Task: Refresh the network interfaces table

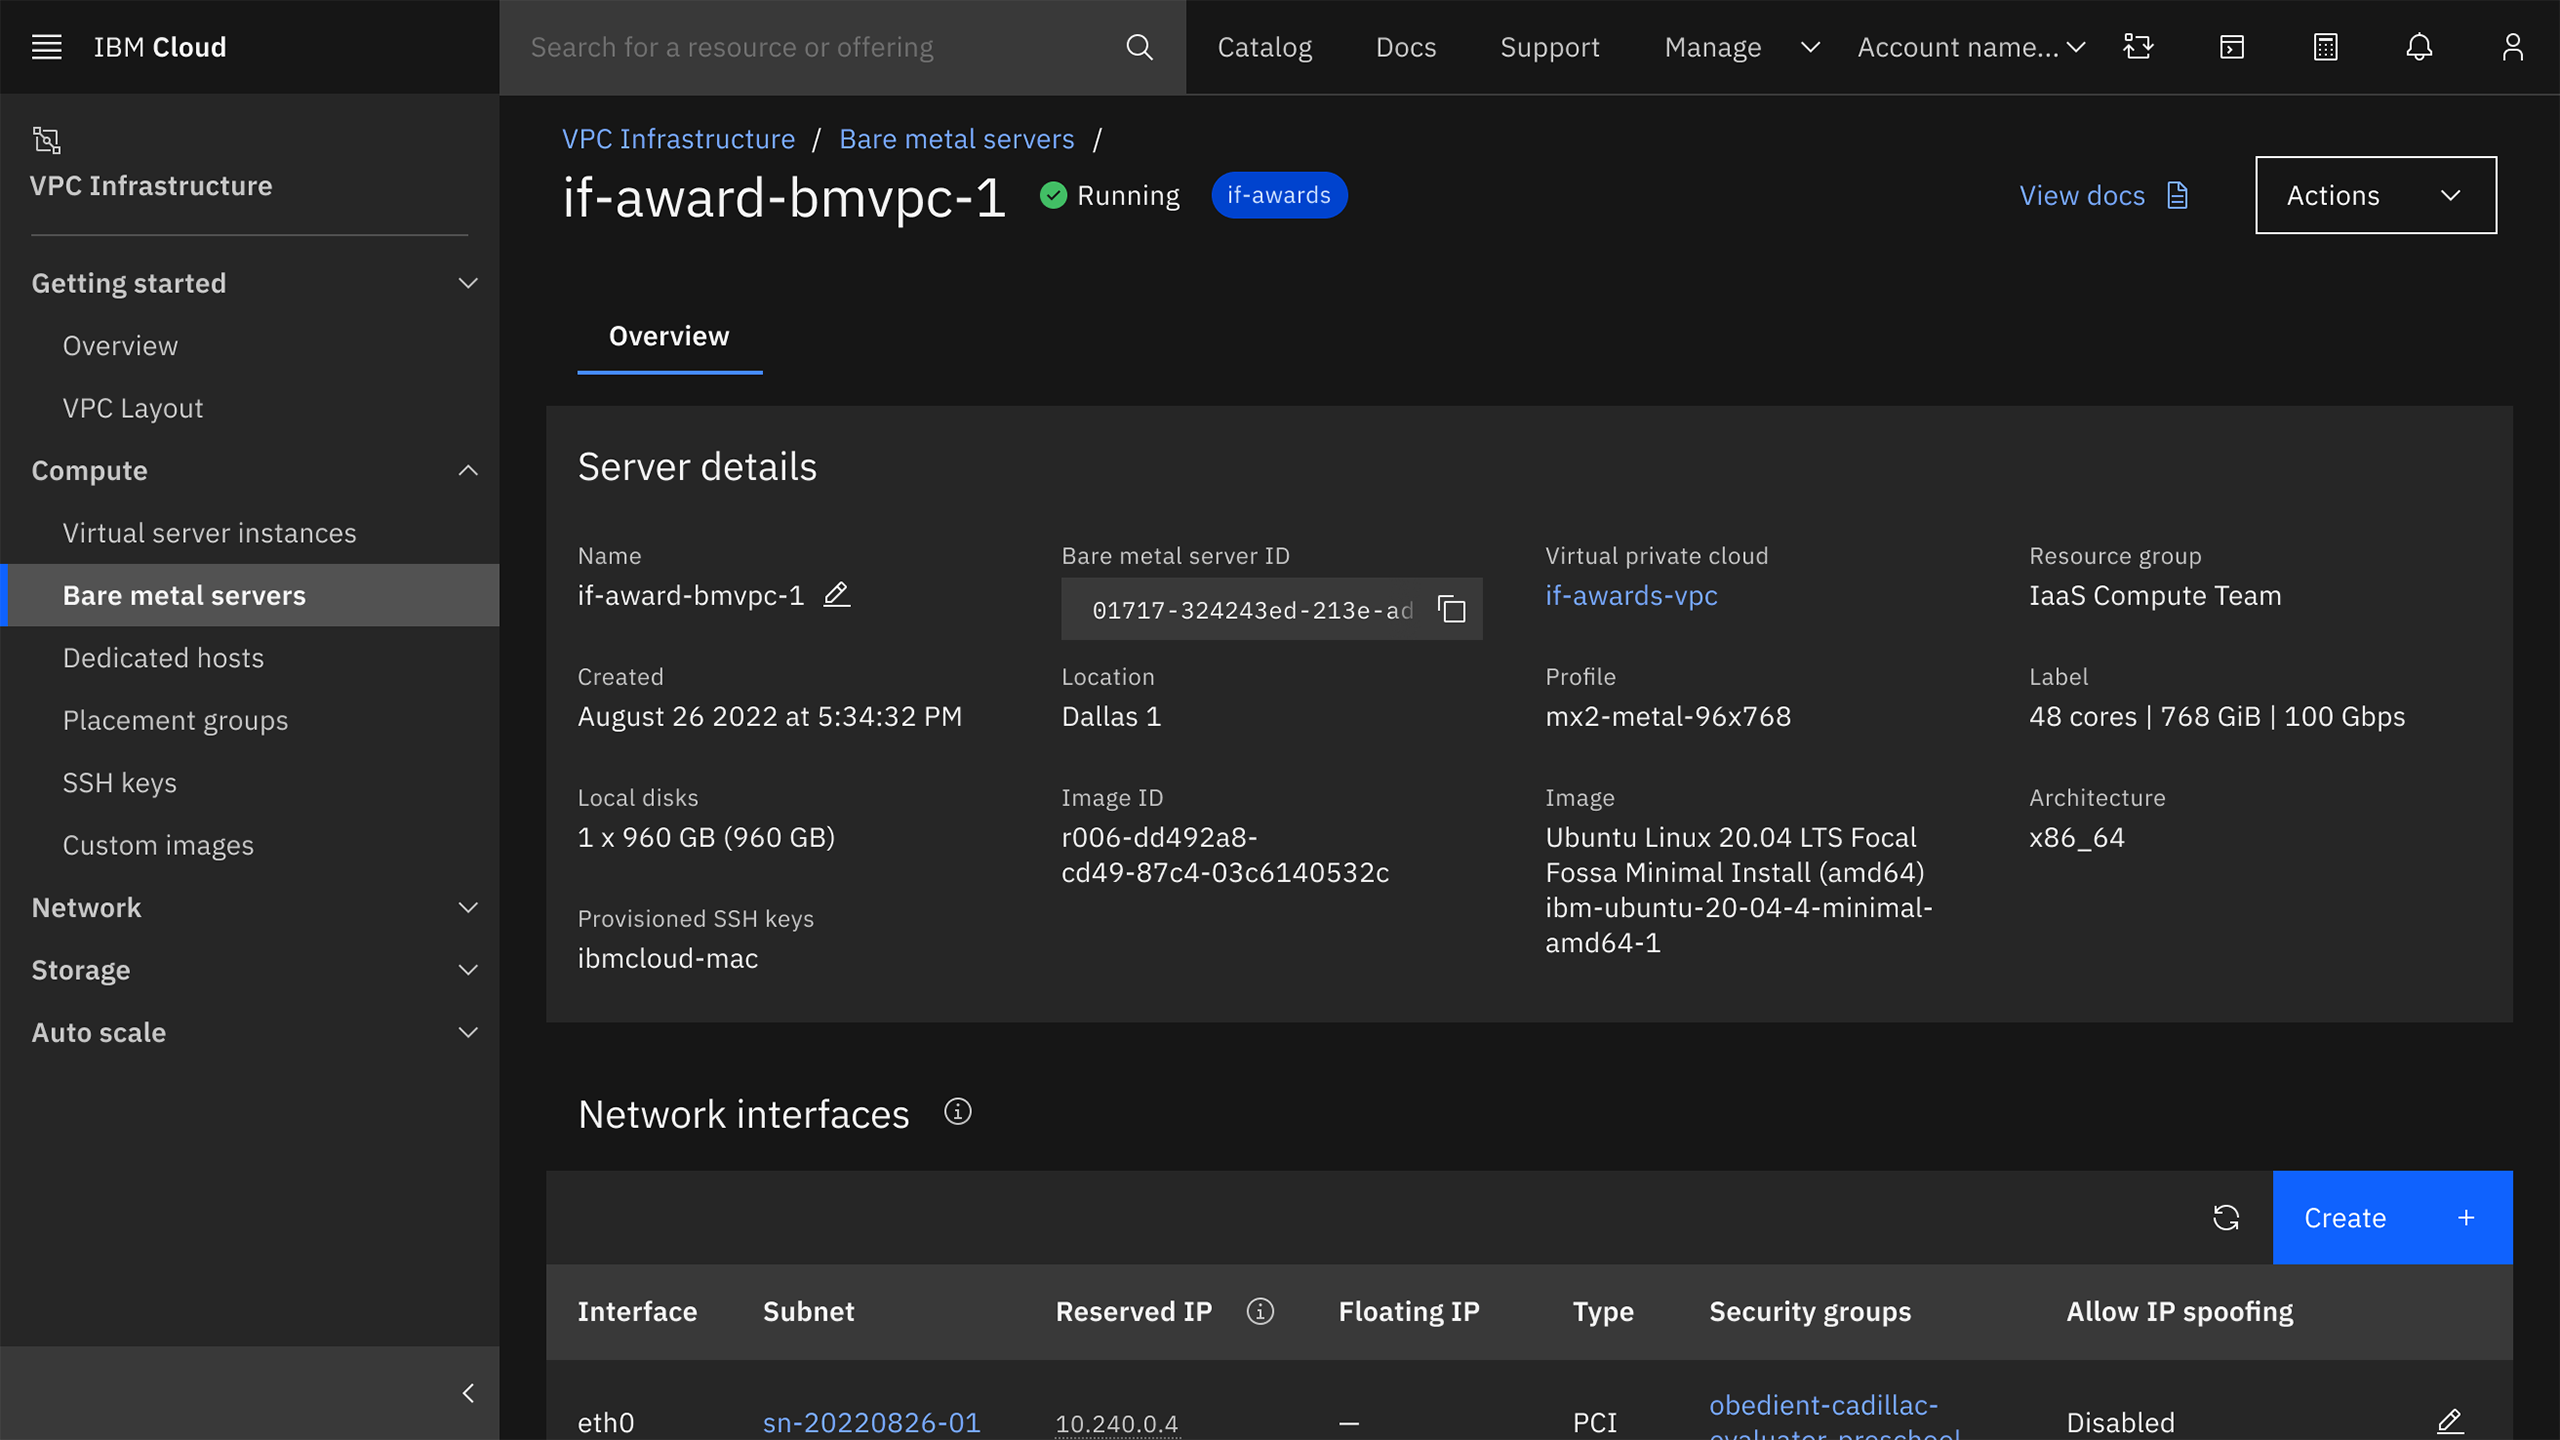Action: coord(2226,1218)
